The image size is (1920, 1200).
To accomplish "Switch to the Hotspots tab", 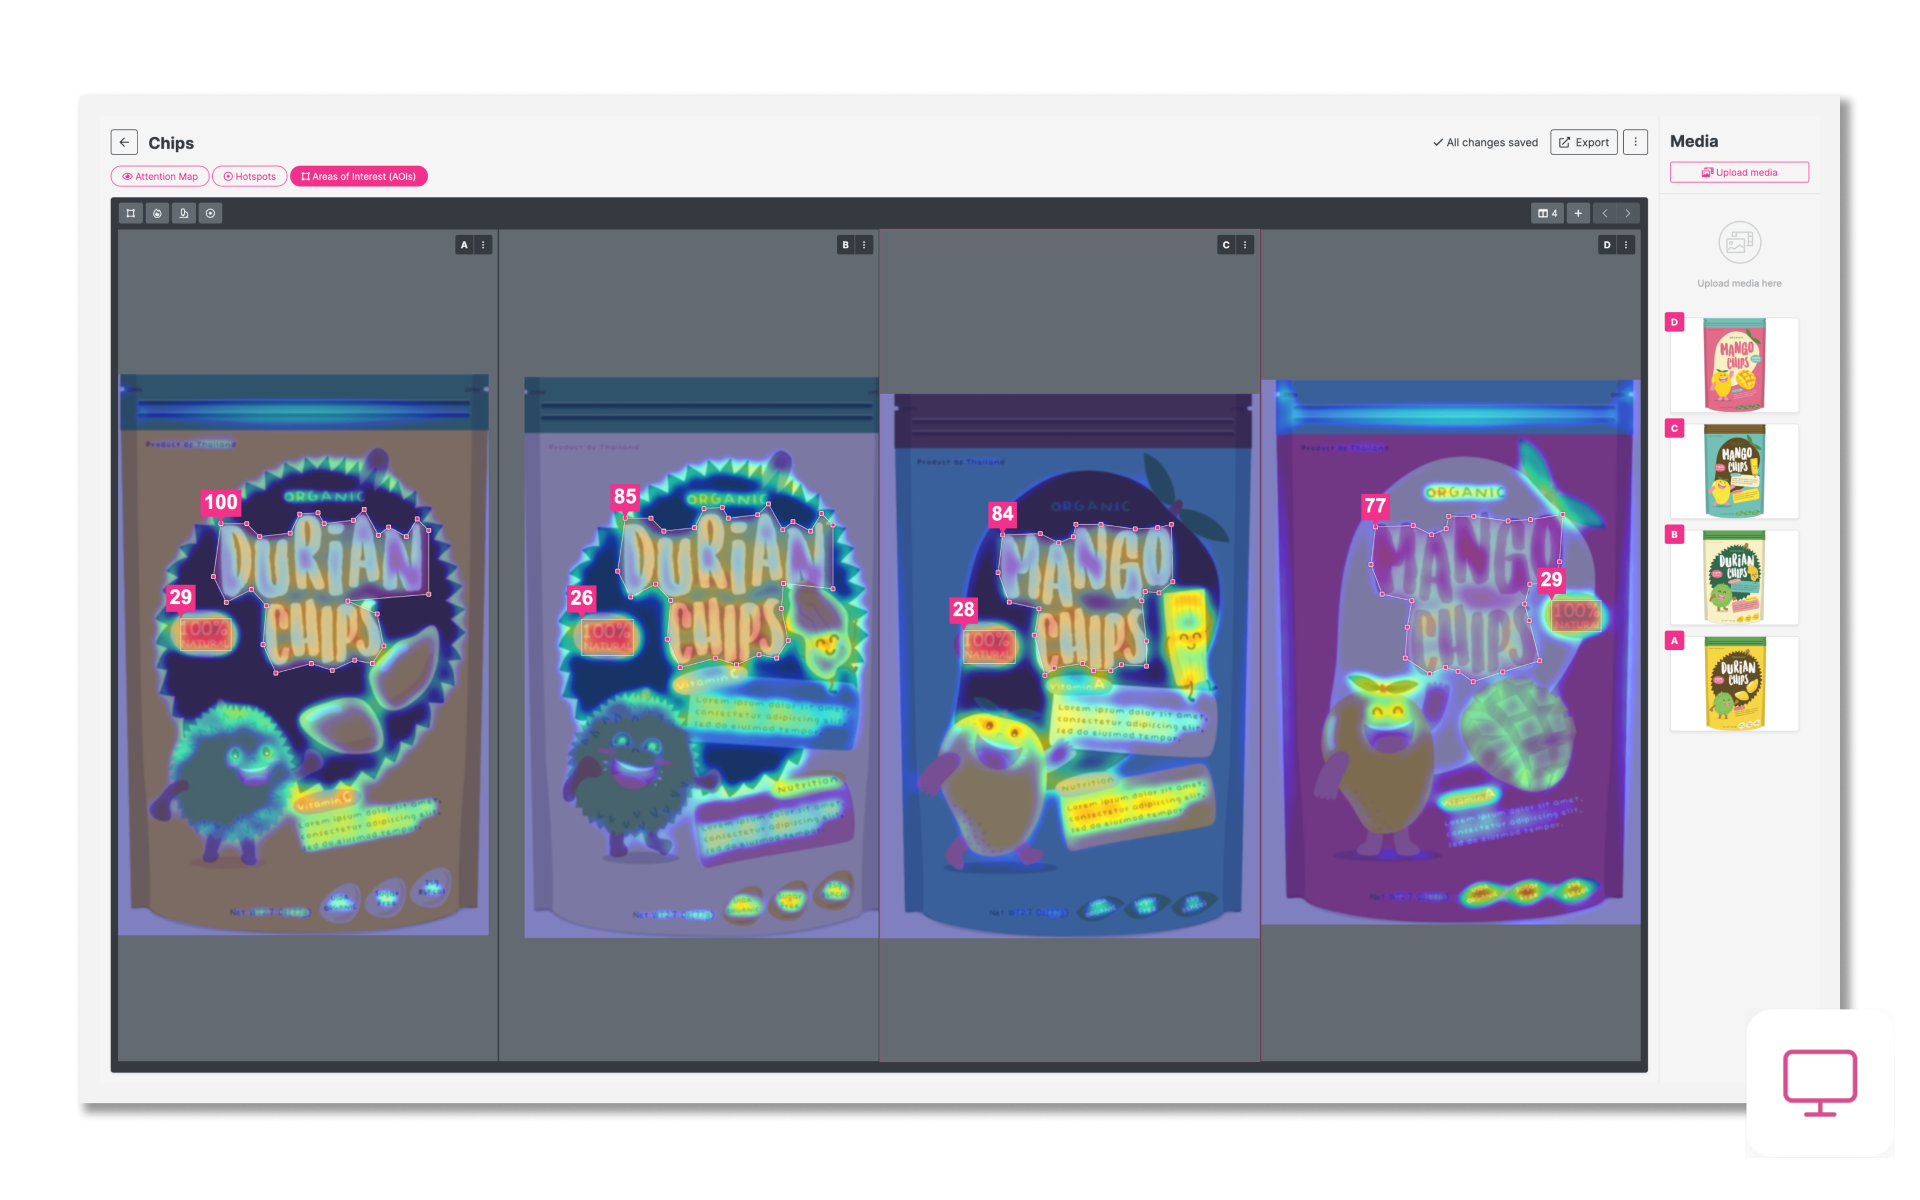I will point(250,176).
